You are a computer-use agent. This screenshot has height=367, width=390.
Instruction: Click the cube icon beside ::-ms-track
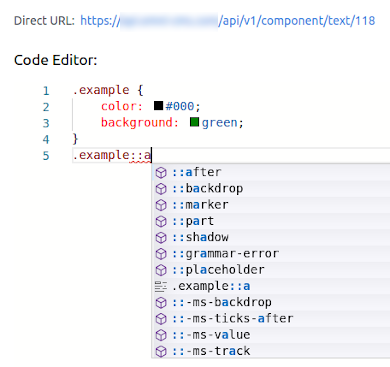pos(161,351)
